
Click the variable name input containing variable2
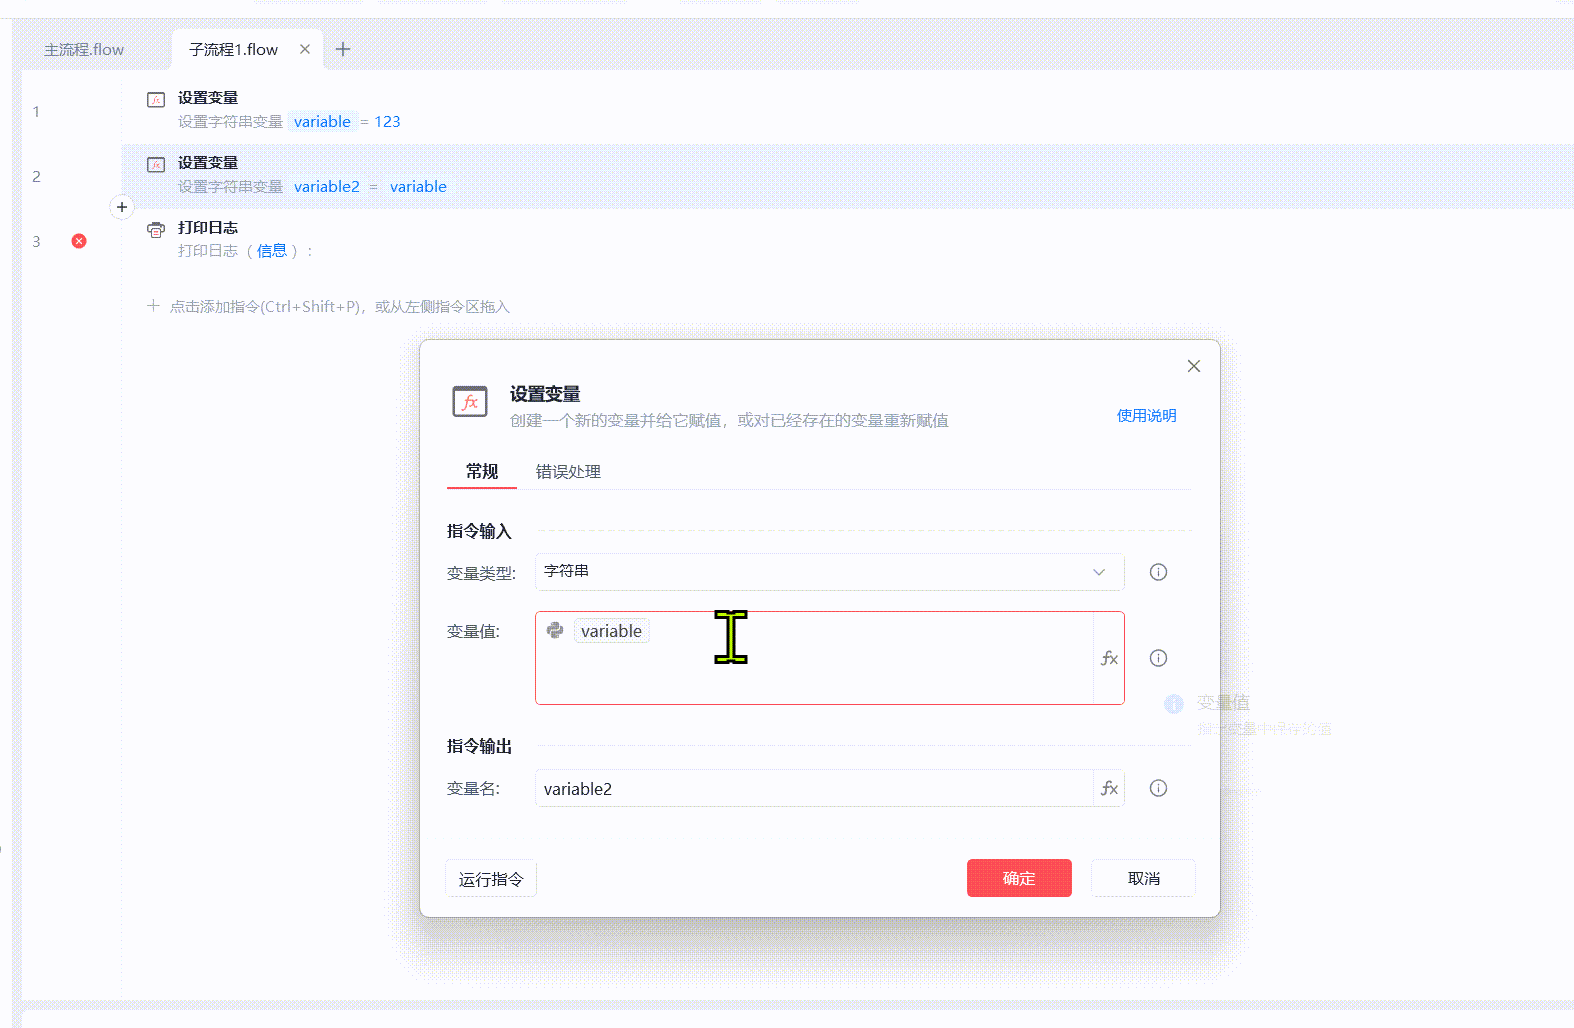coord(812,788)
